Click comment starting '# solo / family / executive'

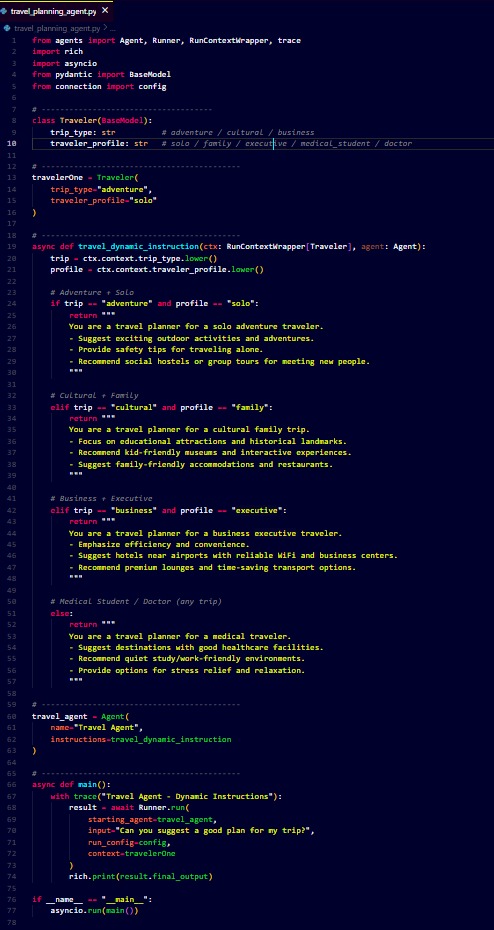coord(286,144)
